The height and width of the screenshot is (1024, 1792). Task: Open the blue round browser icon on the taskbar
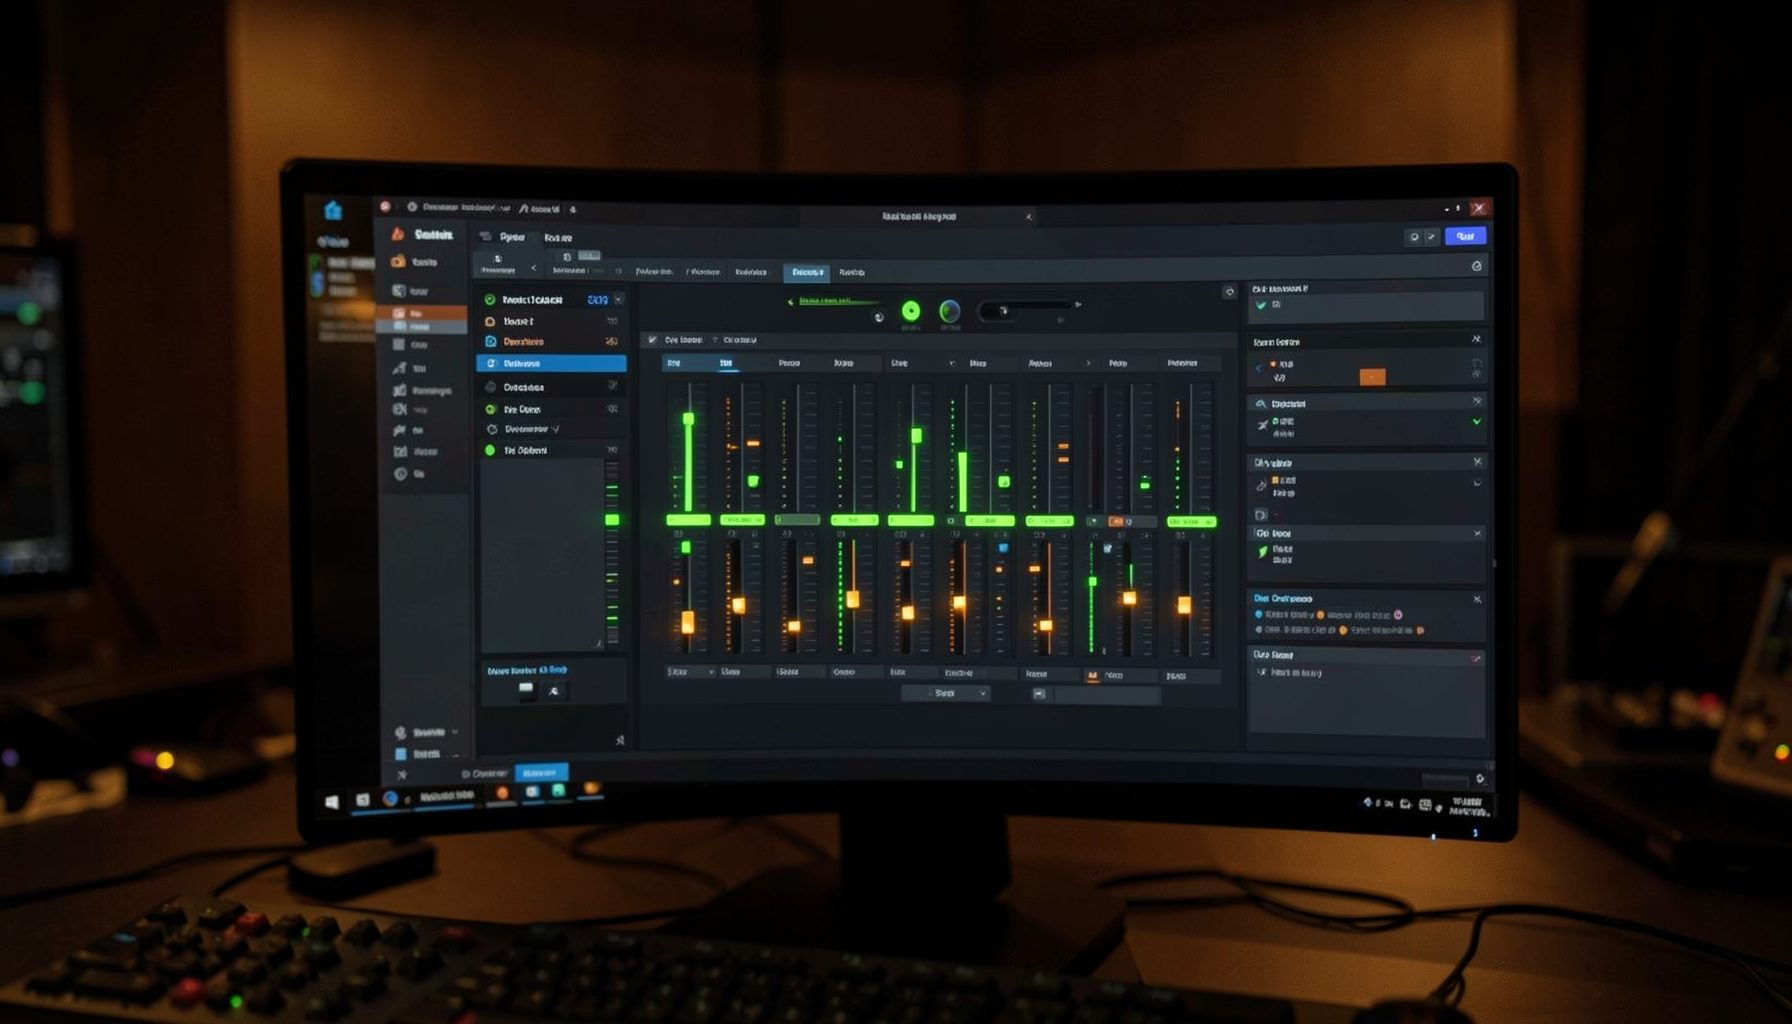[390, 798]
